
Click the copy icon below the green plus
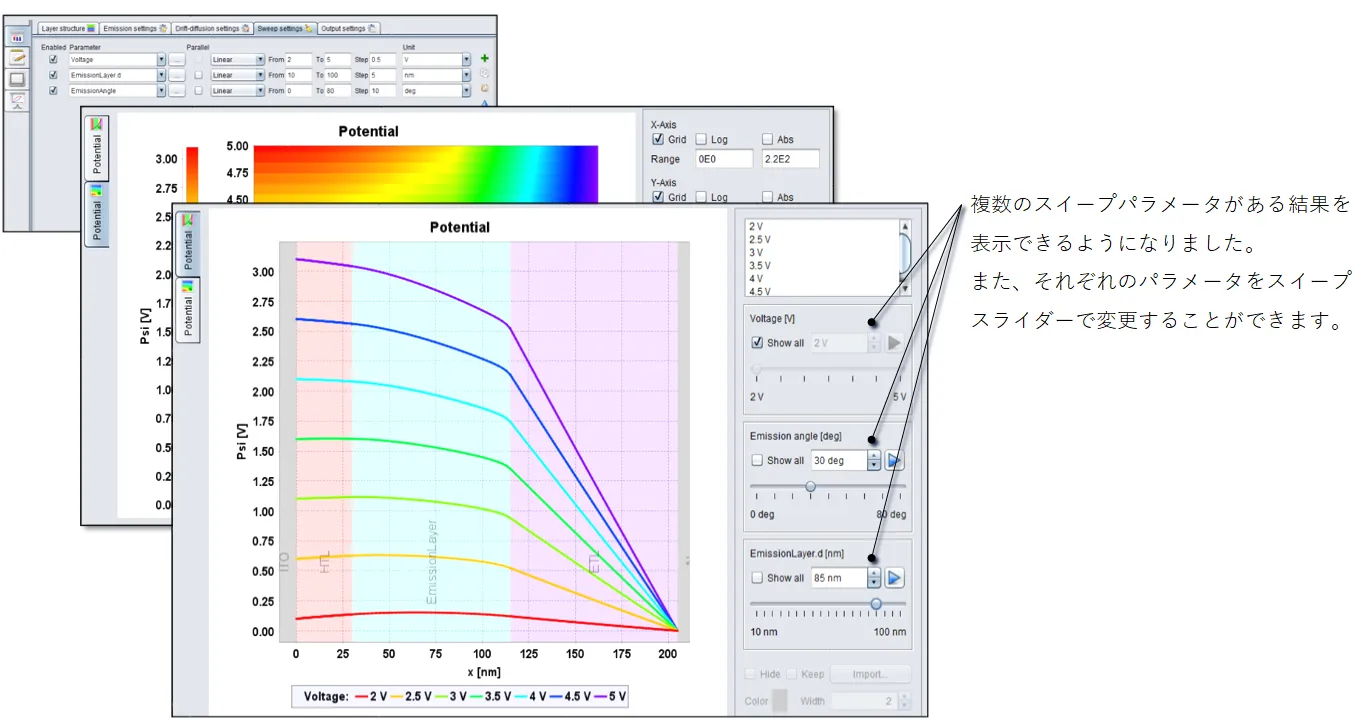[485, 74]
